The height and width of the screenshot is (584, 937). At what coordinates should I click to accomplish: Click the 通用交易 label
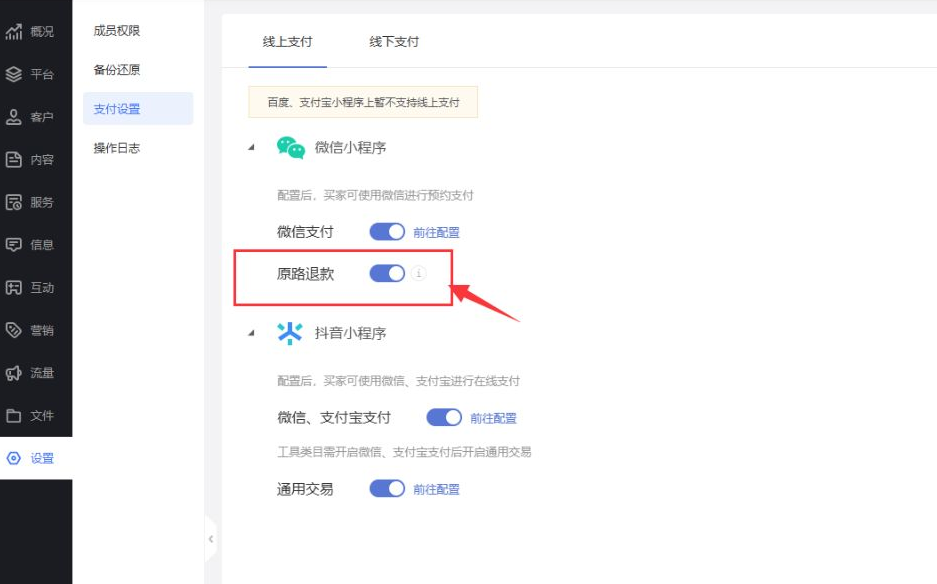click(305, 490)
